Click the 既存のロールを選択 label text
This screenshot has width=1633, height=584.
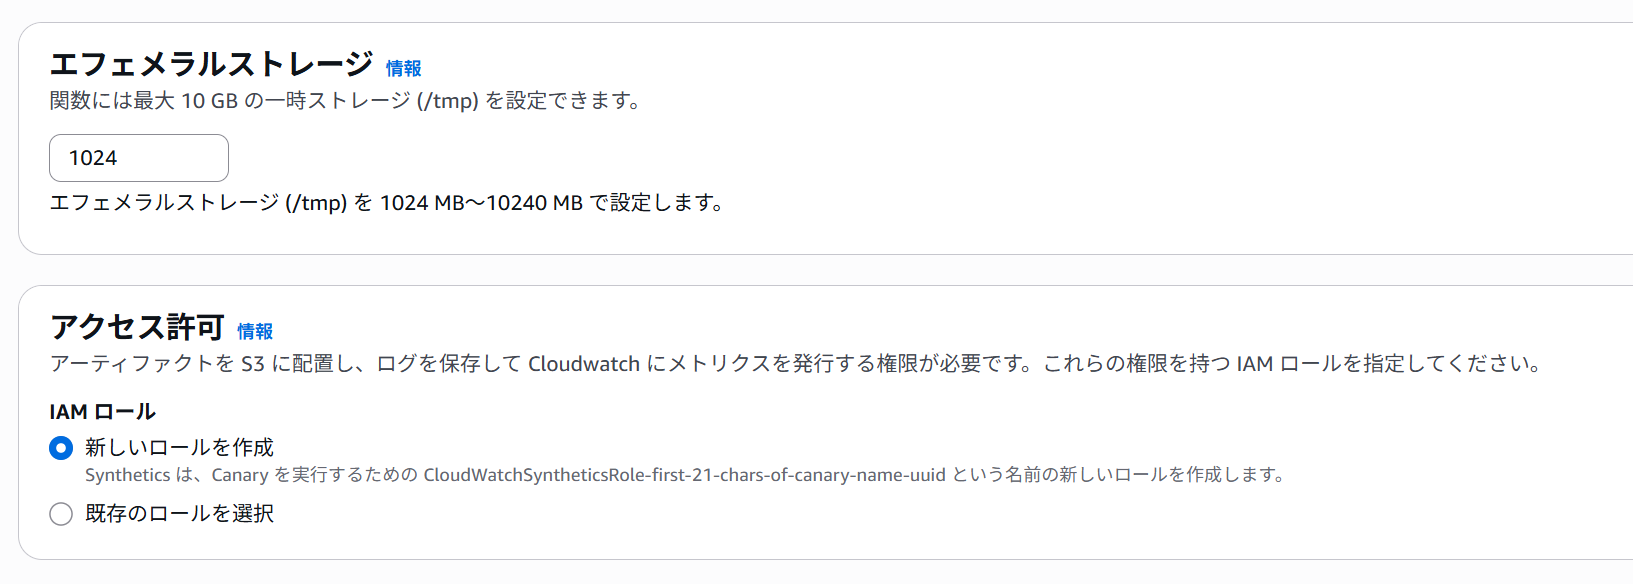click(x=179, y=513)
